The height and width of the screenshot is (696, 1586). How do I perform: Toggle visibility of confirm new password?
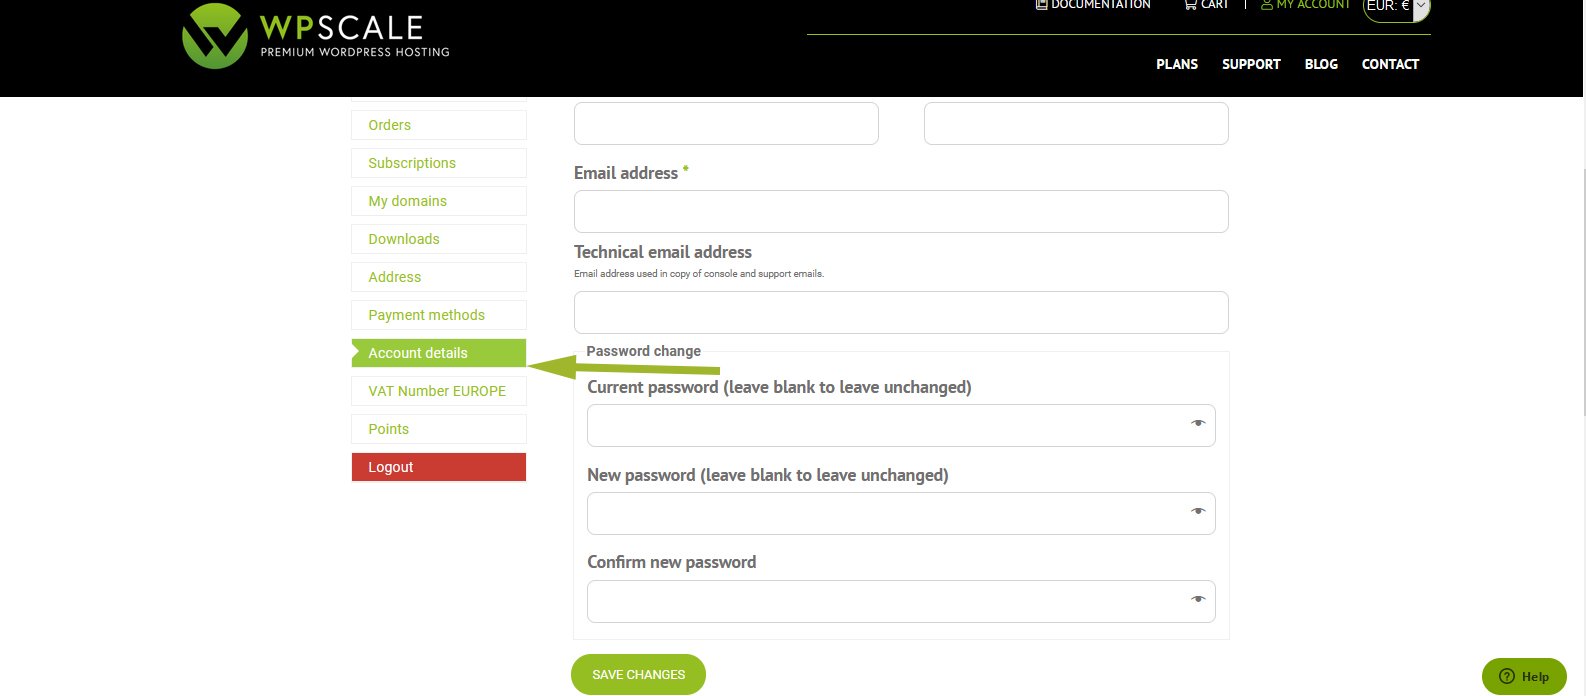tap(1197, 600)
